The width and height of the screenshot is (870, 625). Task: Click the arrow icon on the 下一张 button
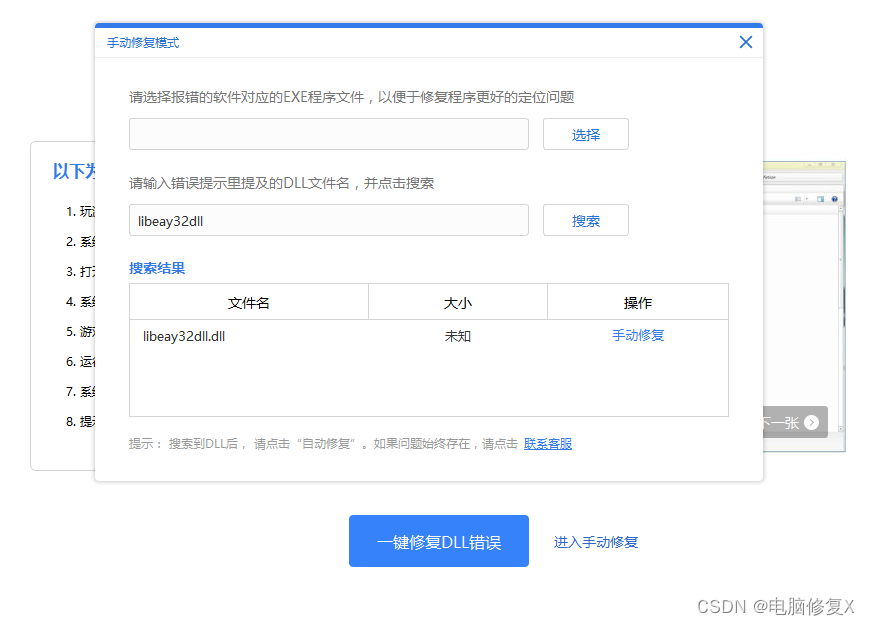click(811, 422)
